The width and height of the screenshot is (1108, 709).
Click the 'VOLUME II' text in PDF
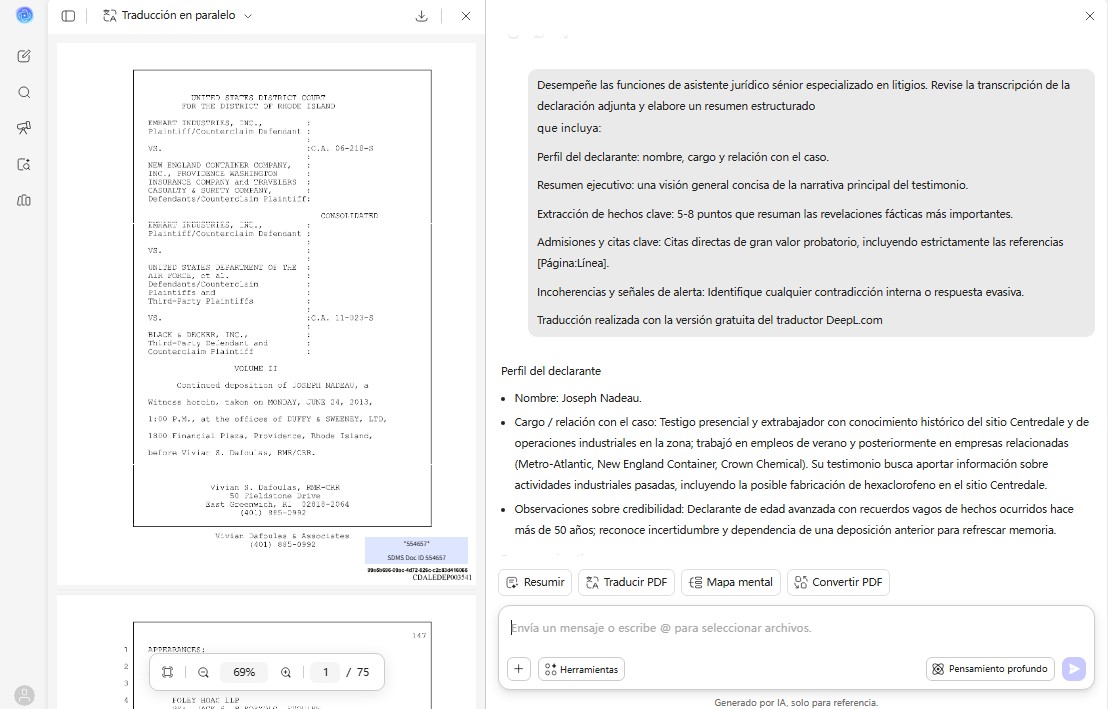point(255,368)
